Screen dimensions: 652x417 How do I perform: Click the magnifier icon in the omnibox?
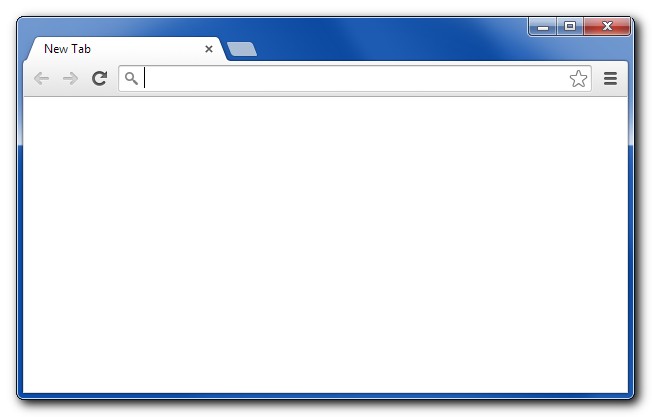(131, 78)
